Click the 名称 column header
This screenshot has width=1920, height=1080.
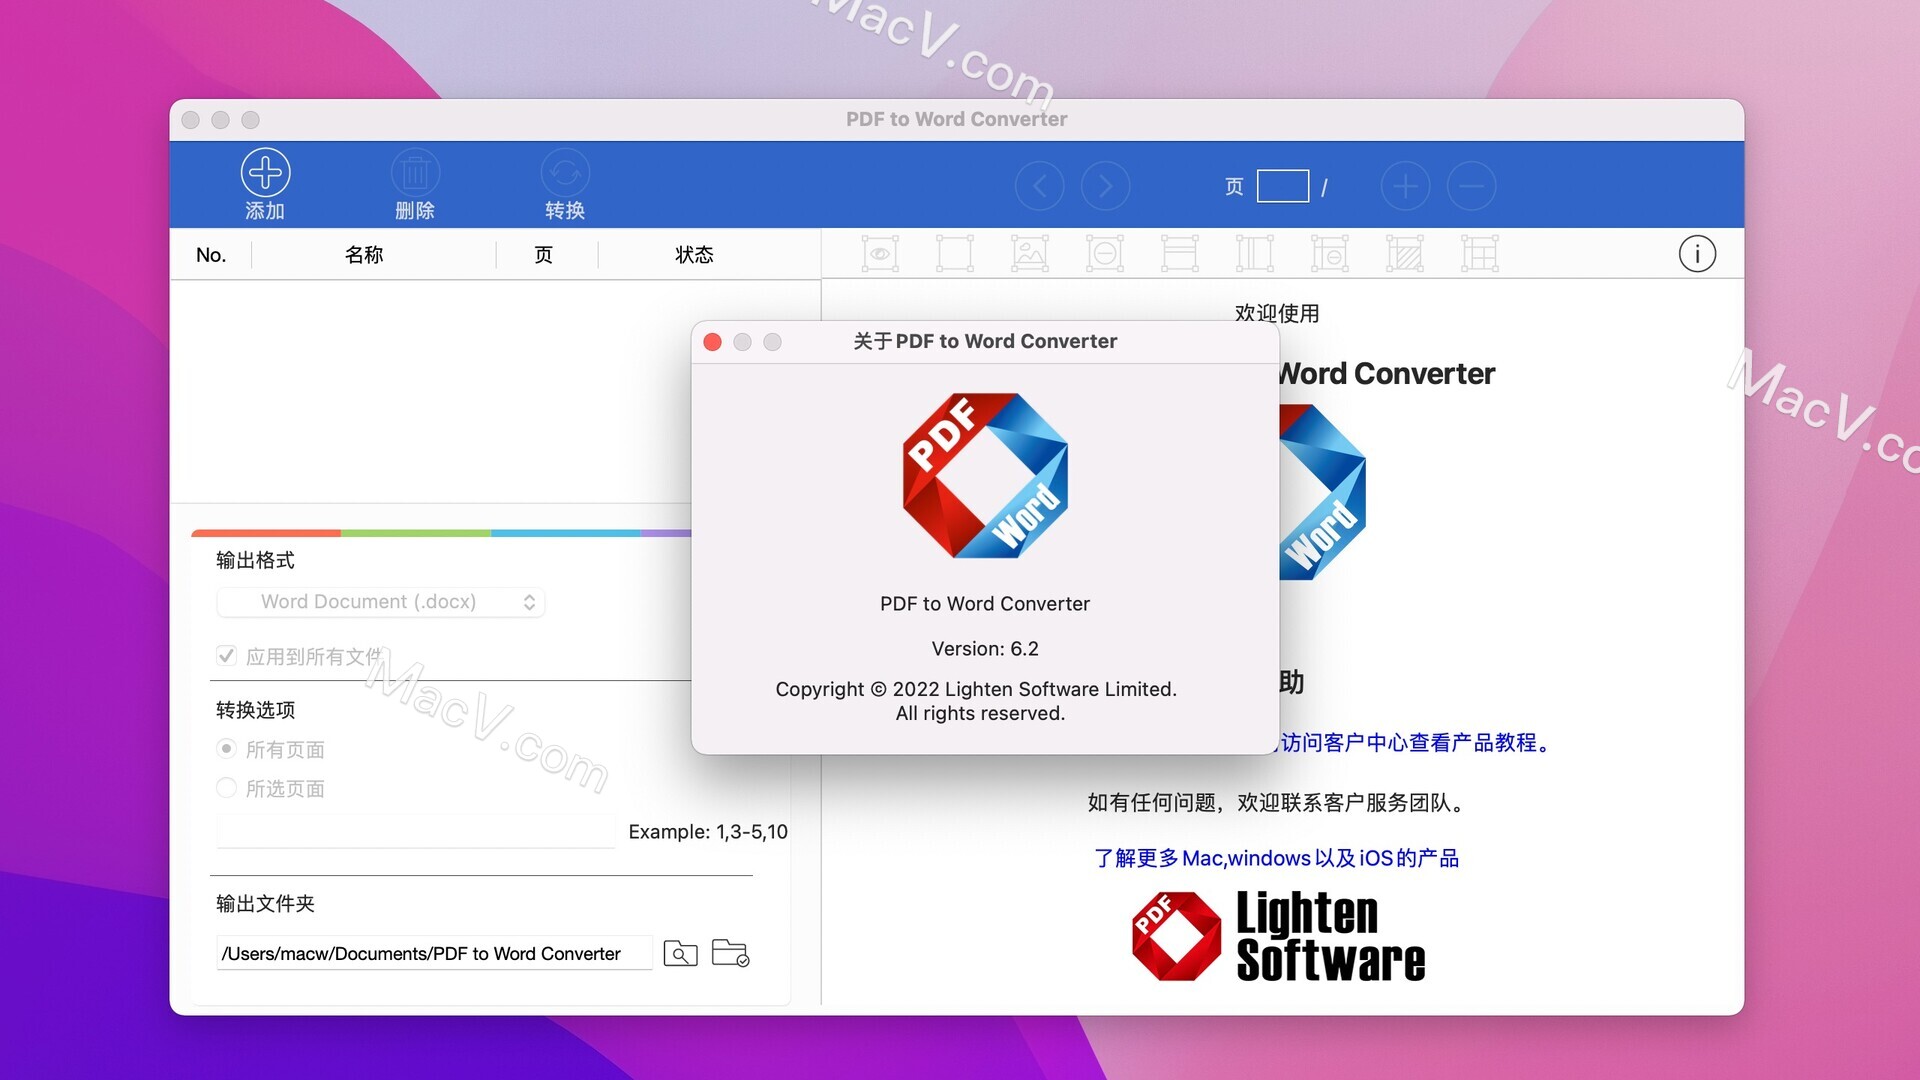click(x=364, y=255)
